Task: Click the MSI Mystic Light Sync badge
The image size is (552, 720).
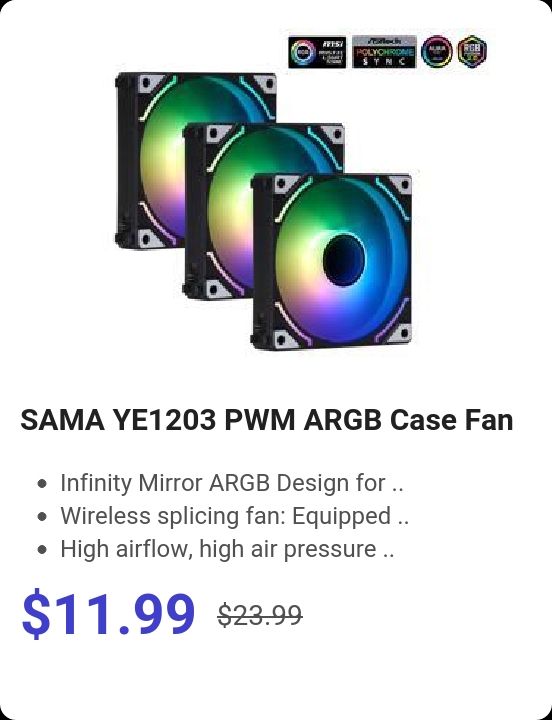Action: coord(317,52)
